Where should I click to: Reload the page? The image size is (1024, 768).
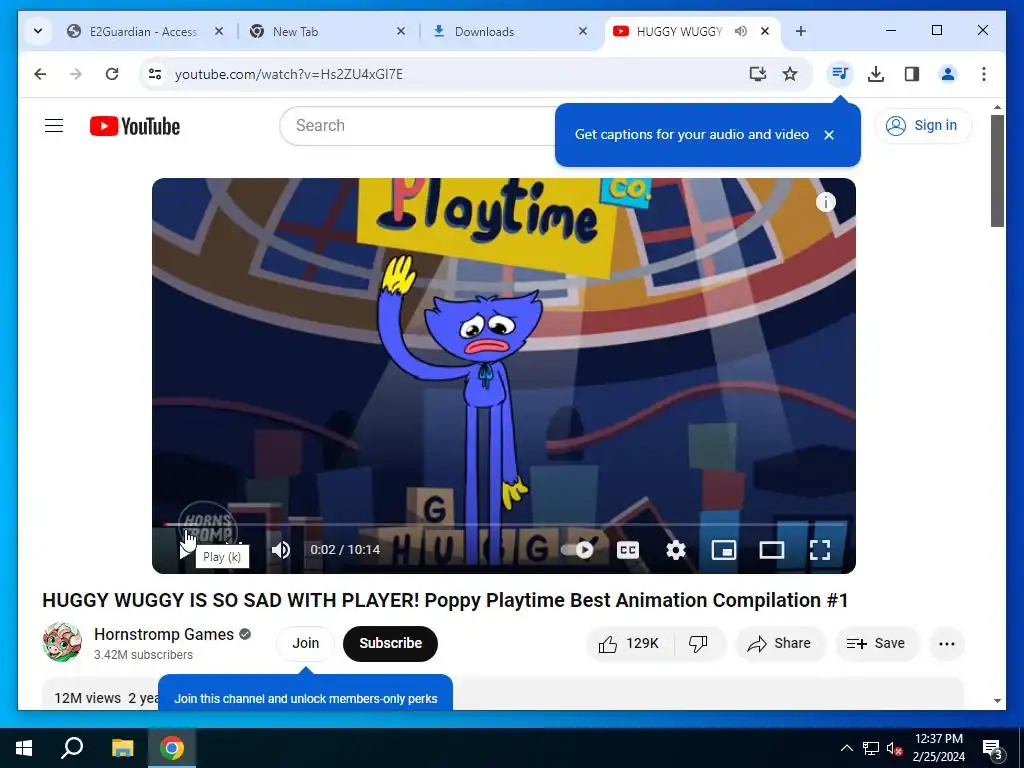click(x=112, y=74)
